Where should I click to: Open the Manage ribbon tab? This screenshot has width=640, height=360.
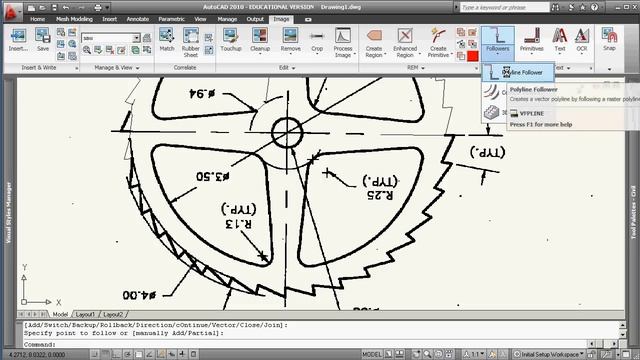click(x=227, y=19)
